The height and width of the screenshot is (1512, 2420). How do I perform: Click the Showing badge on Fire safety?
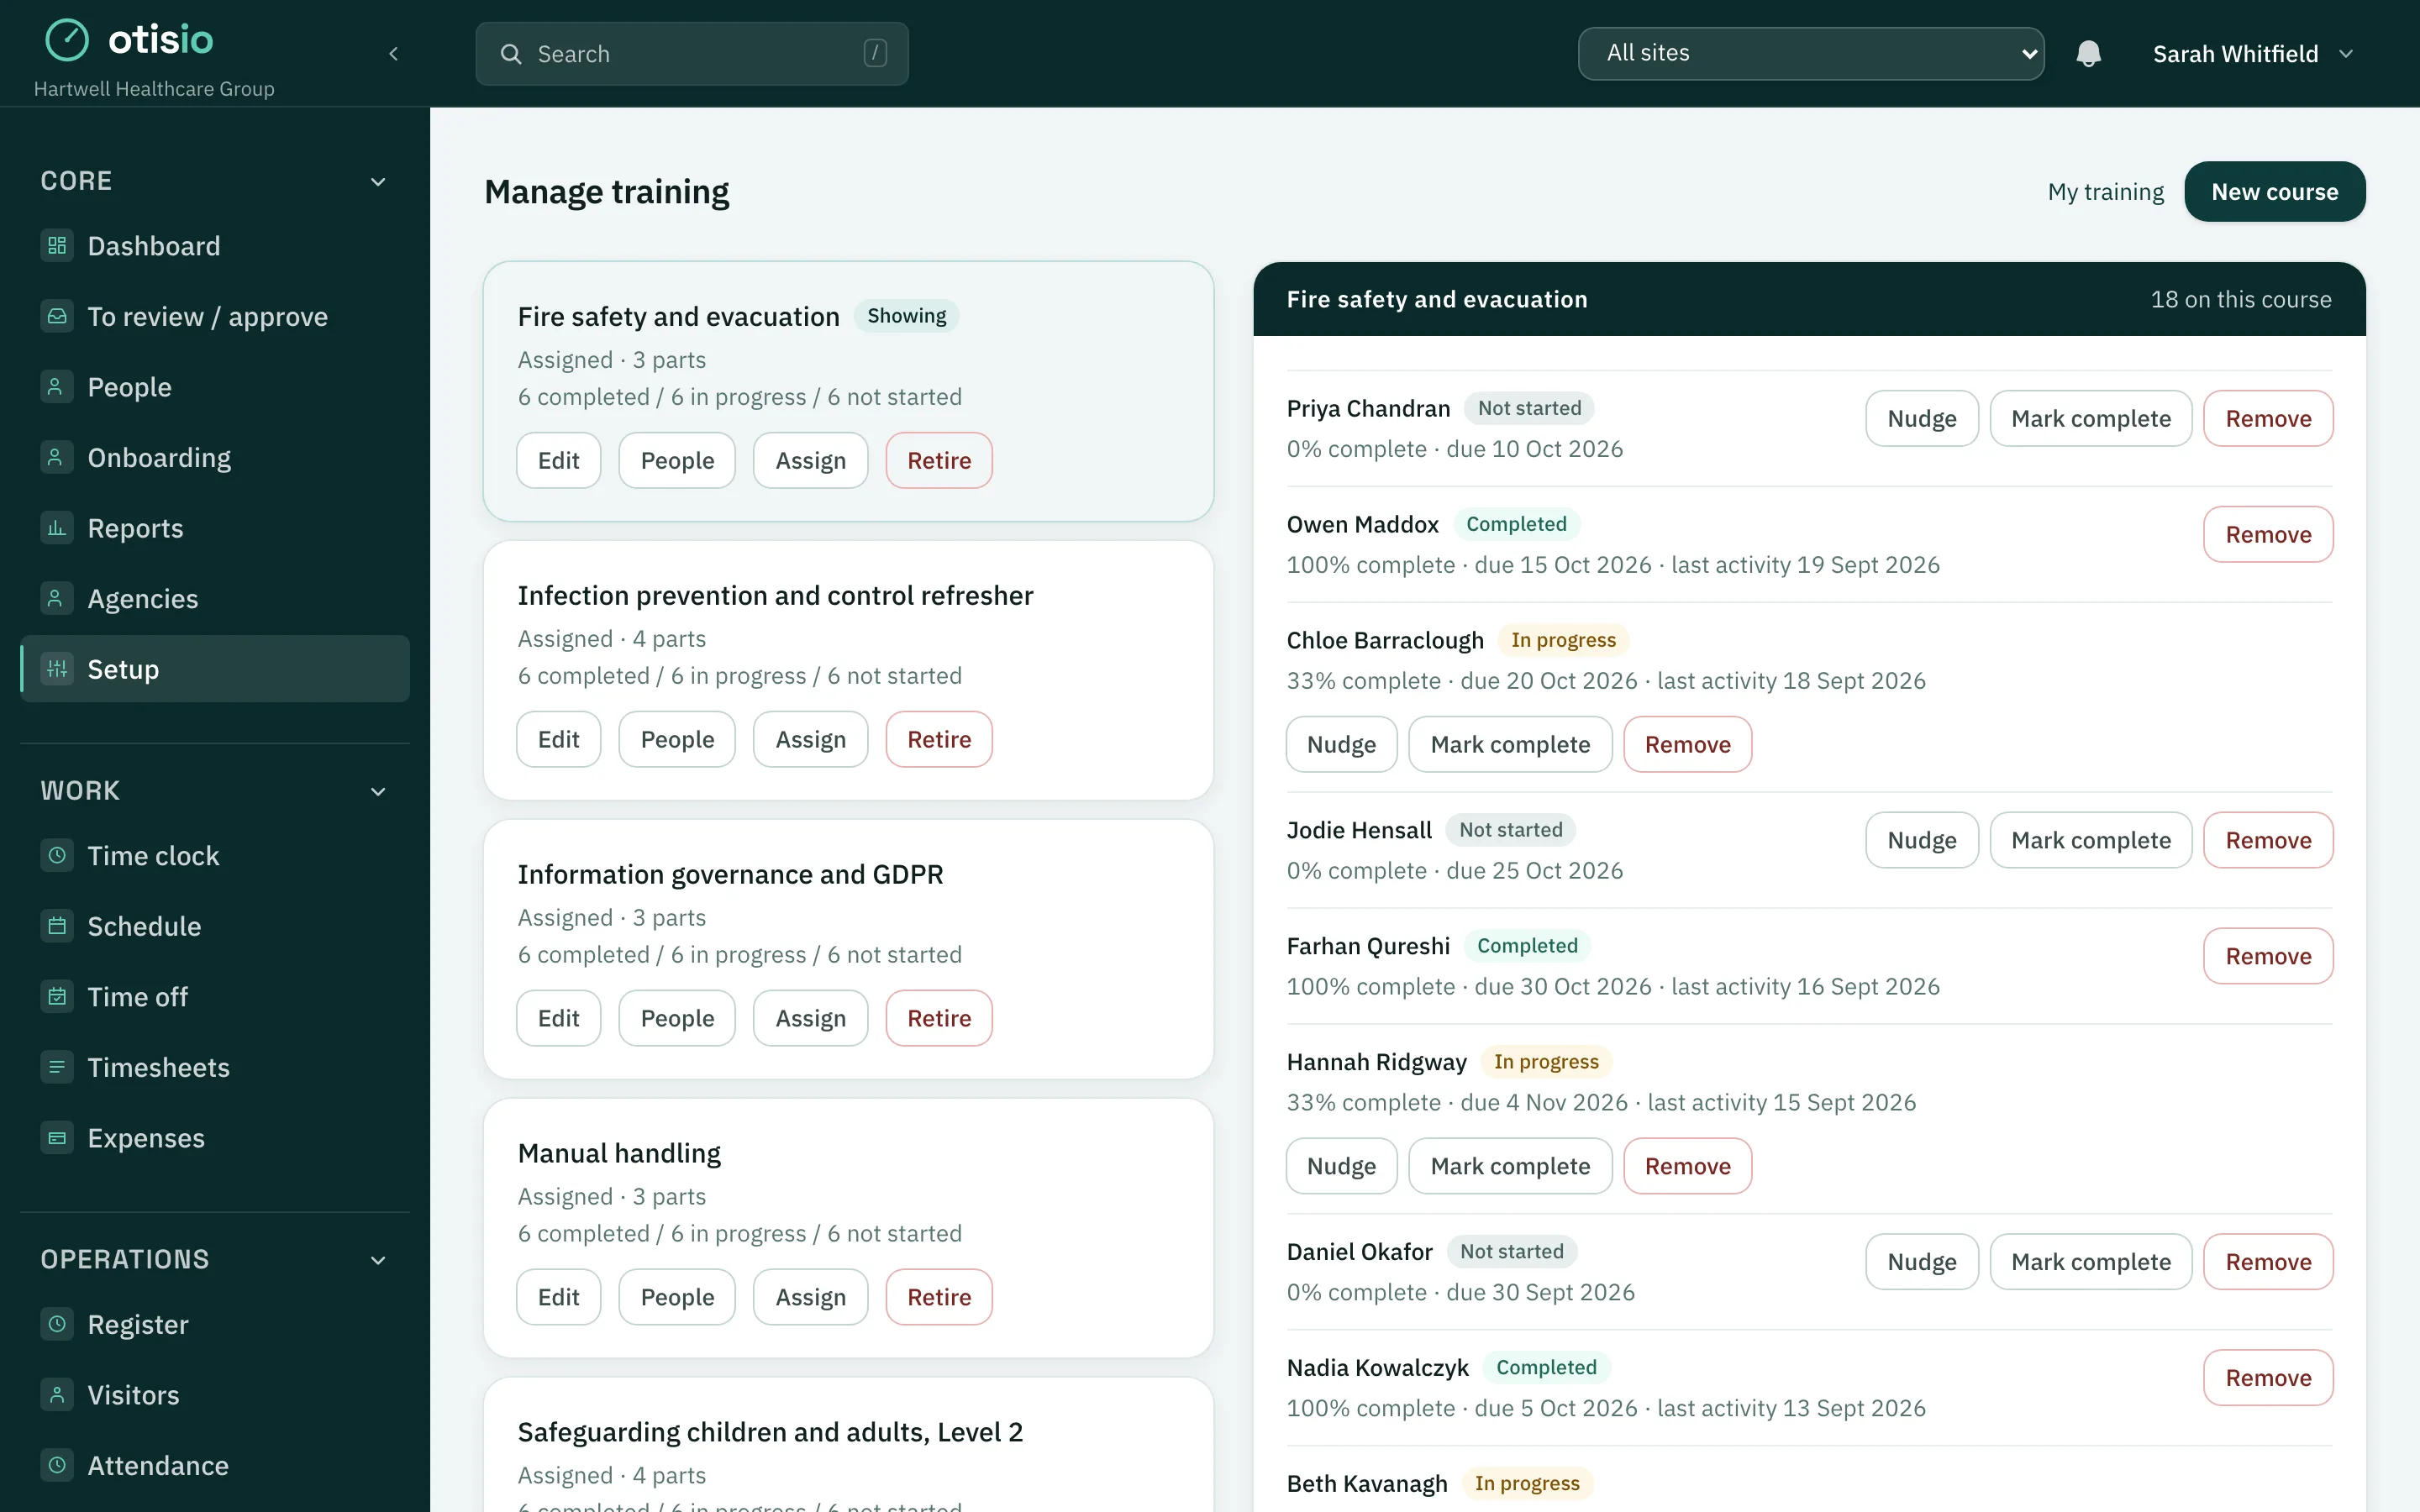click(x=906, y=316)
